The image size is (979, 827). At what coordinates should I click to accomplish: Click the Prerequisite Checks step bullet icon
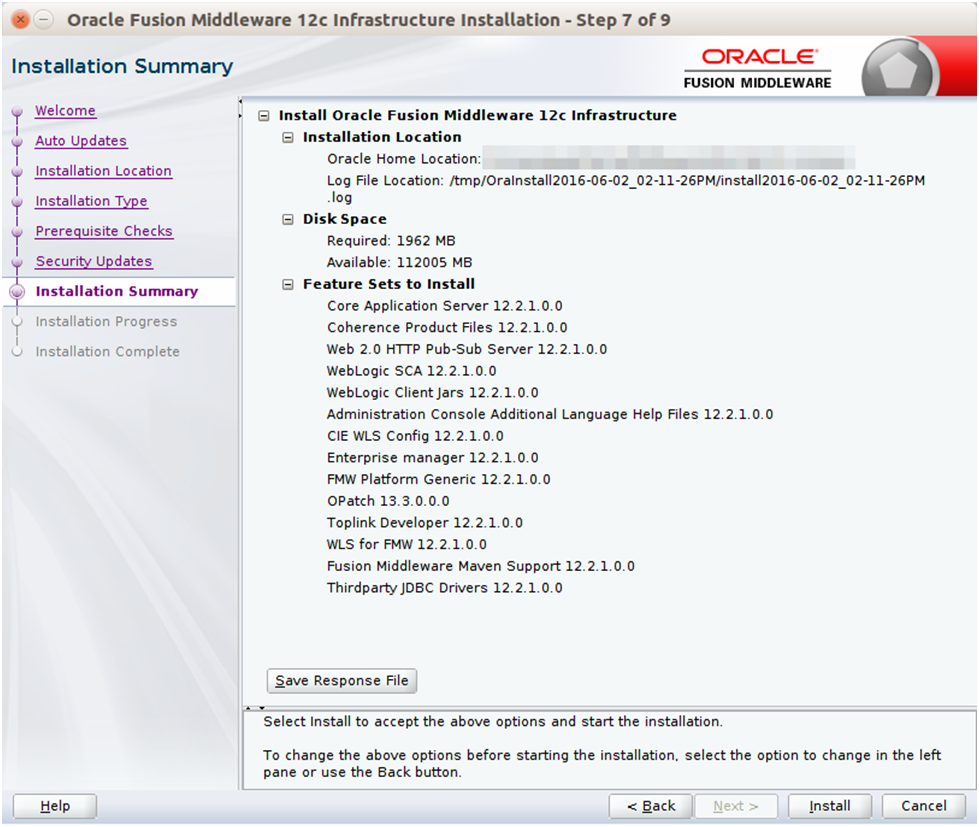point(17,232)
